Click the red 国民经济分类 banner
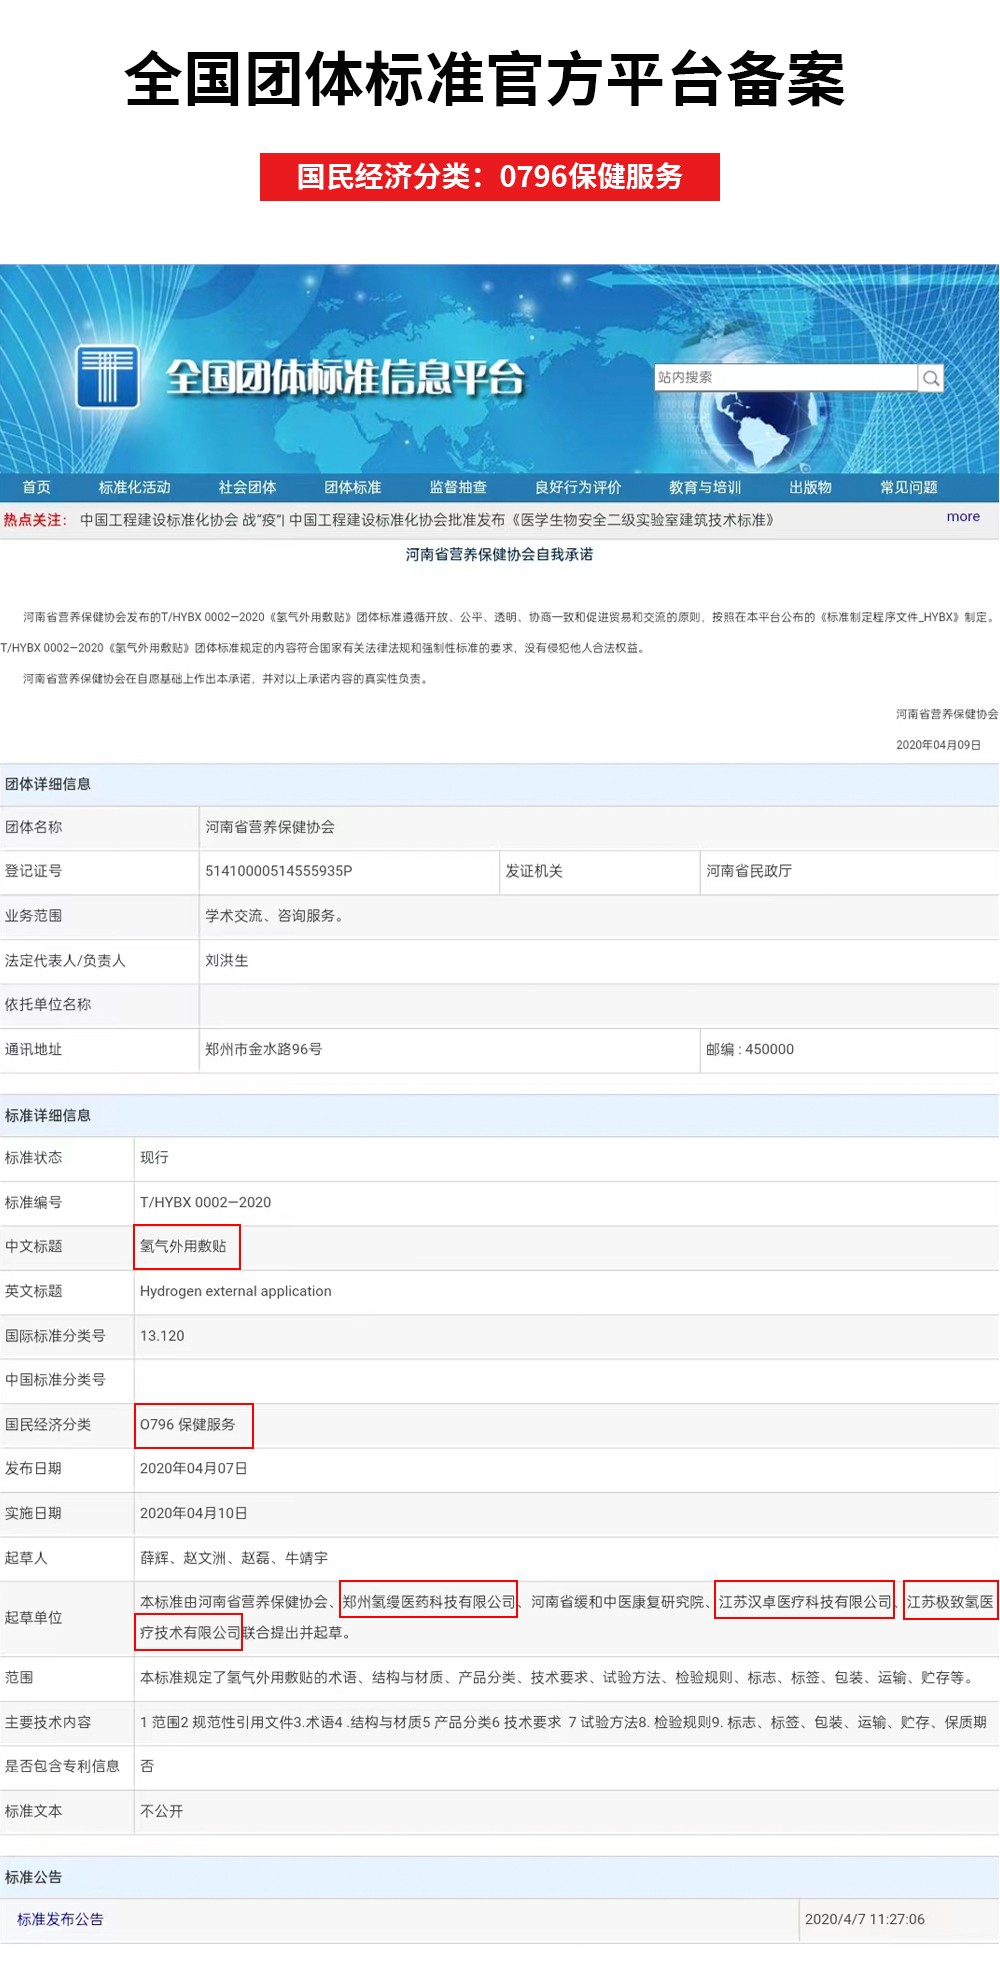 489,177
